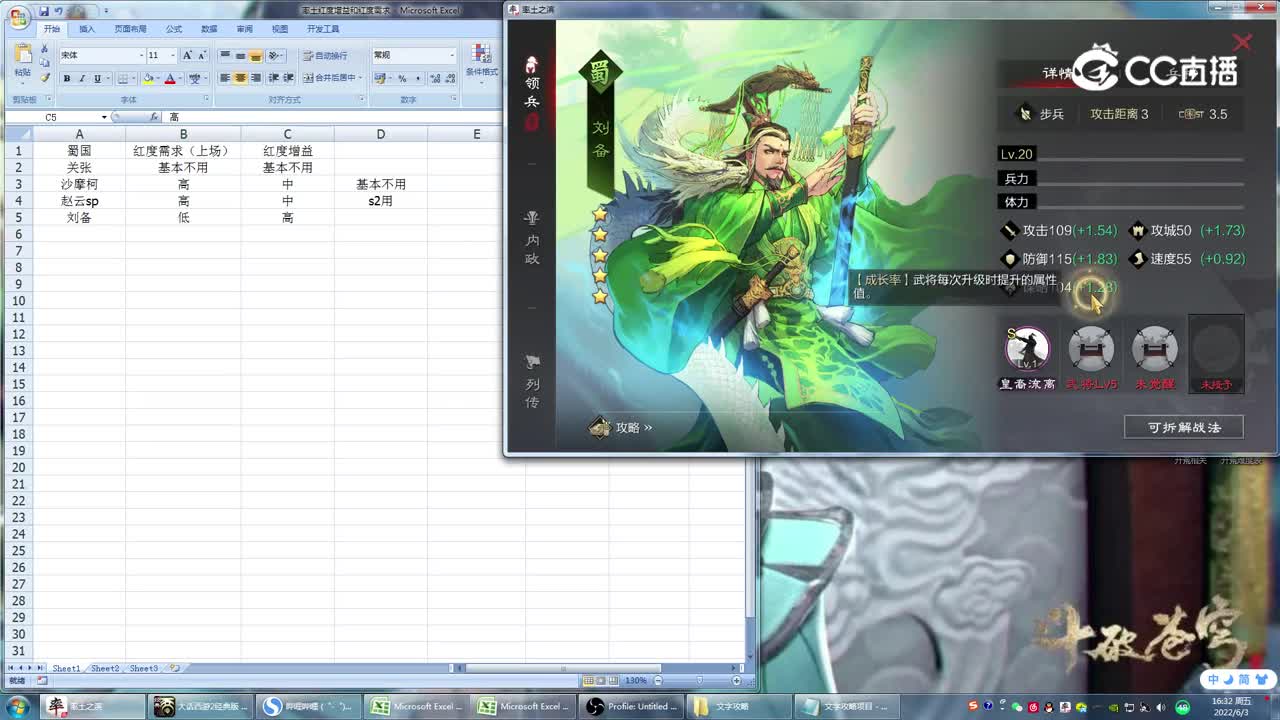Select column D header

(381, 134)
